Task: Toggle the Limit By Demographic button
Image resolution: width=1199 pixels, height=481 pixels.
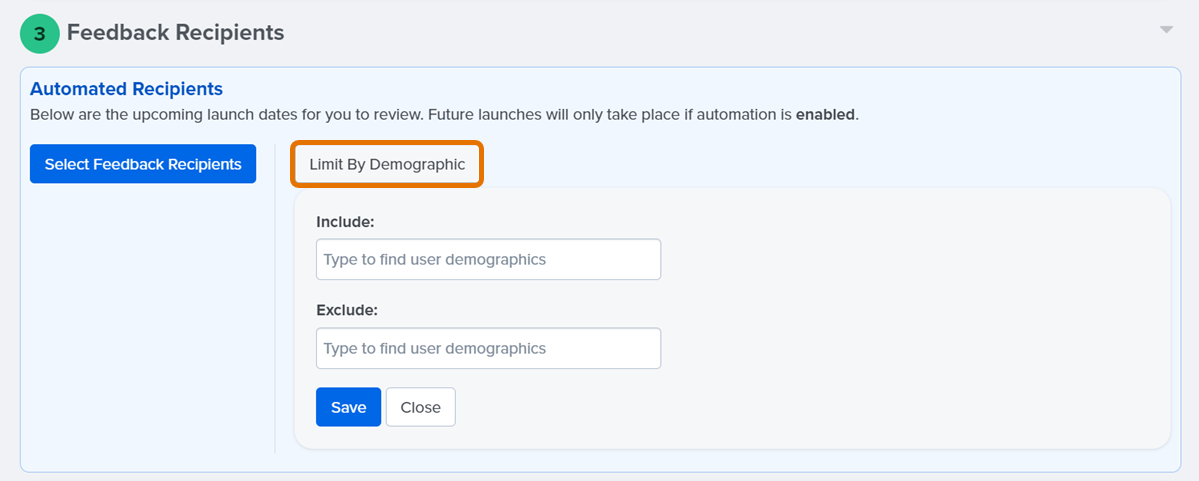Action: coord(387,164)
